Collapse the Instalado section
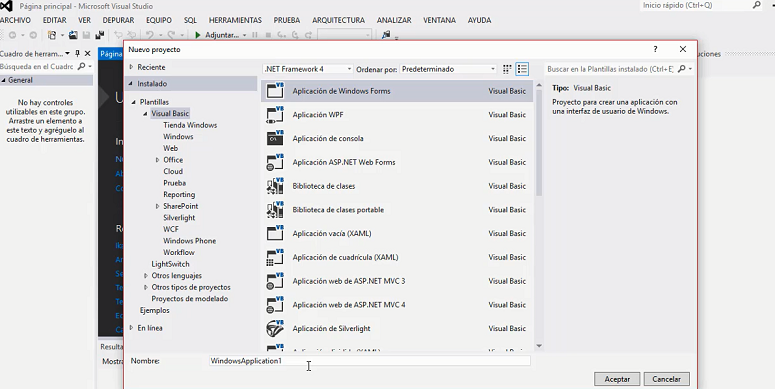The height and width of the screenshot is (389, 775). pyautogui.click(x=130, y=84)
